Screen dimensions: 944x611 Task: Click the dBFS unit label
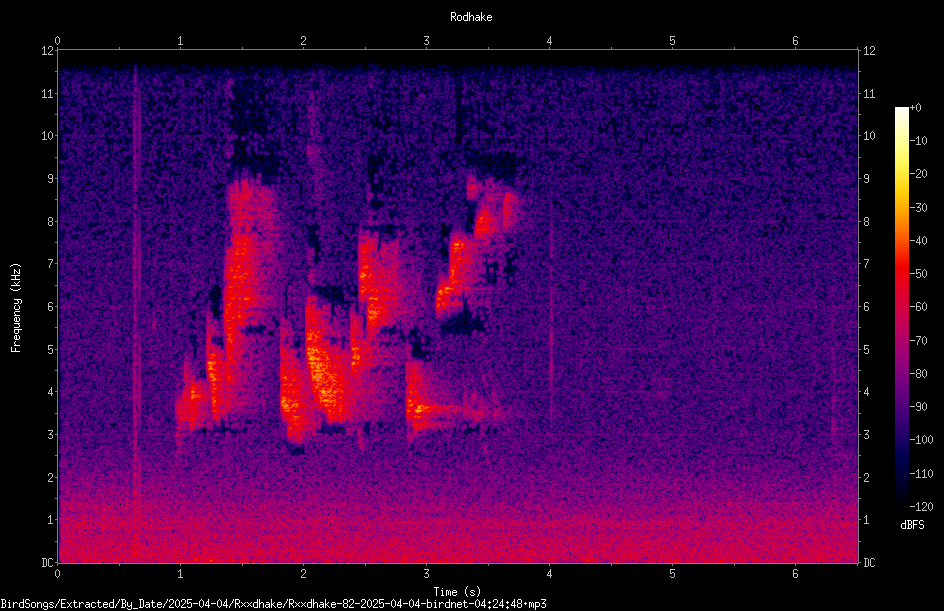912,525
